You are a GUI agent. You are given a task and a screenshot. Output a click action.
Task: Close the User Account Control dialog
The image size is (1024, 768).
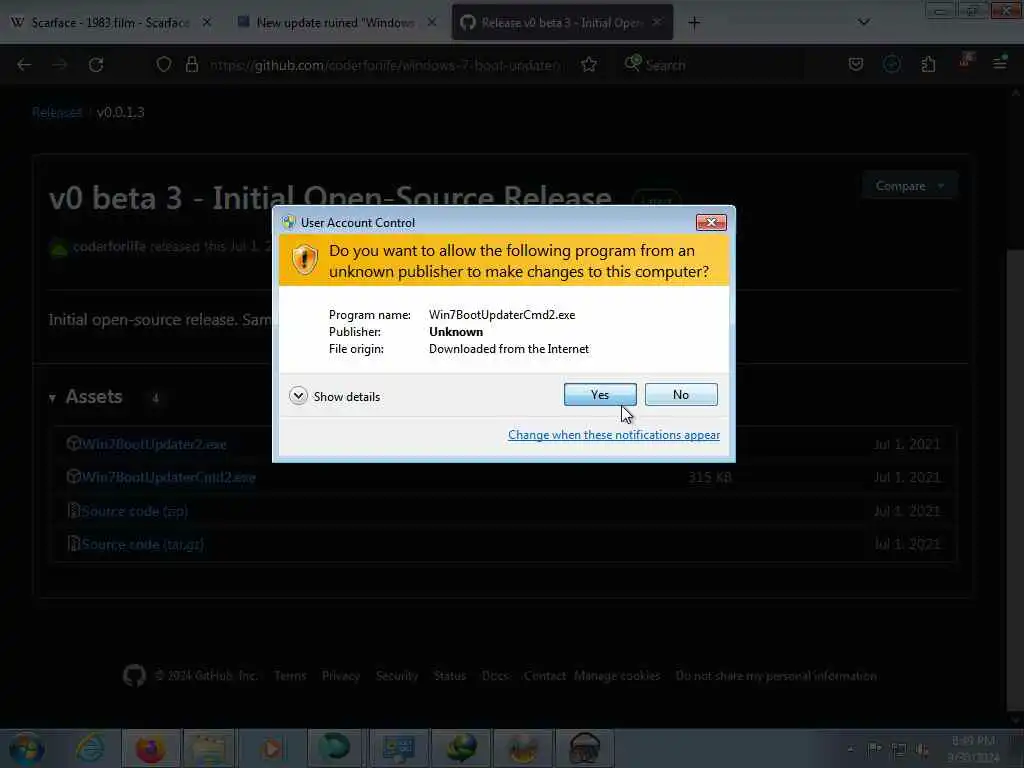(x=711, y=223)
